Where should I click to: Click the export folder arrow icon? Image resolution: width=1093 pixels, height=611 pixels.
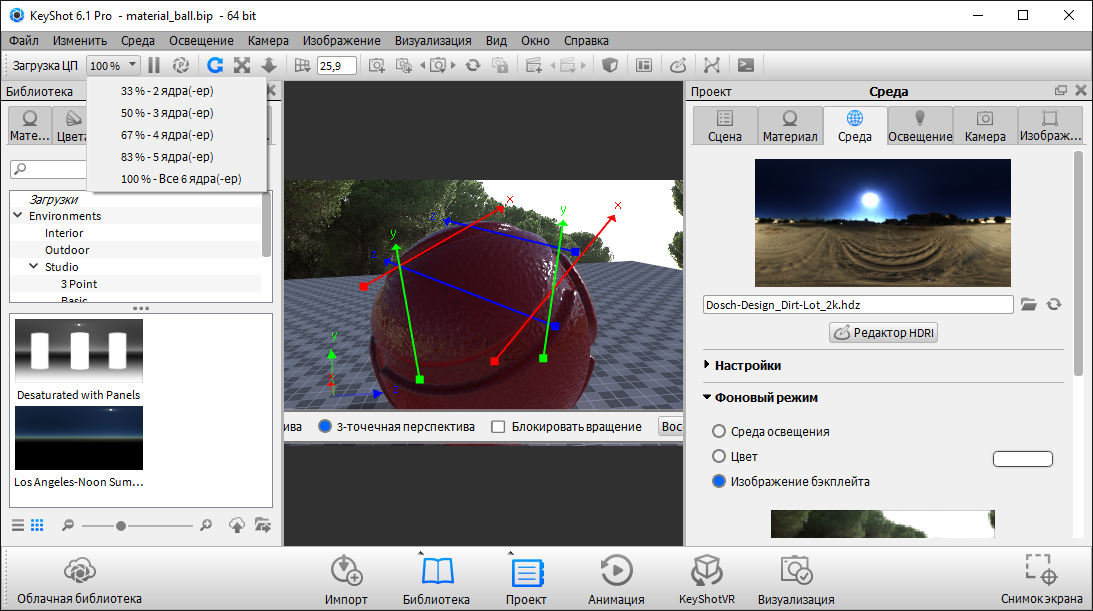[x=263, y=525]
